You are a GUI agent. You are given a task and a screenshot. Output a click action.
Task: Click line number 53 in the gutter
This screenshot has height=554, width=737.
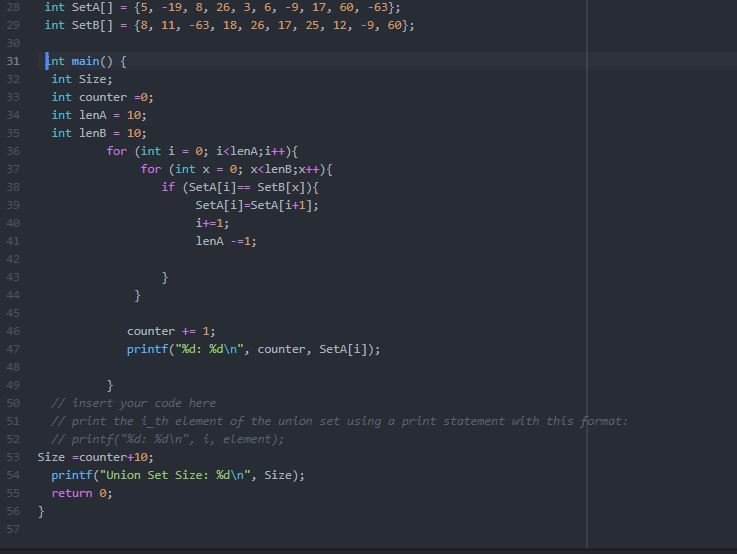click(13, 457)
